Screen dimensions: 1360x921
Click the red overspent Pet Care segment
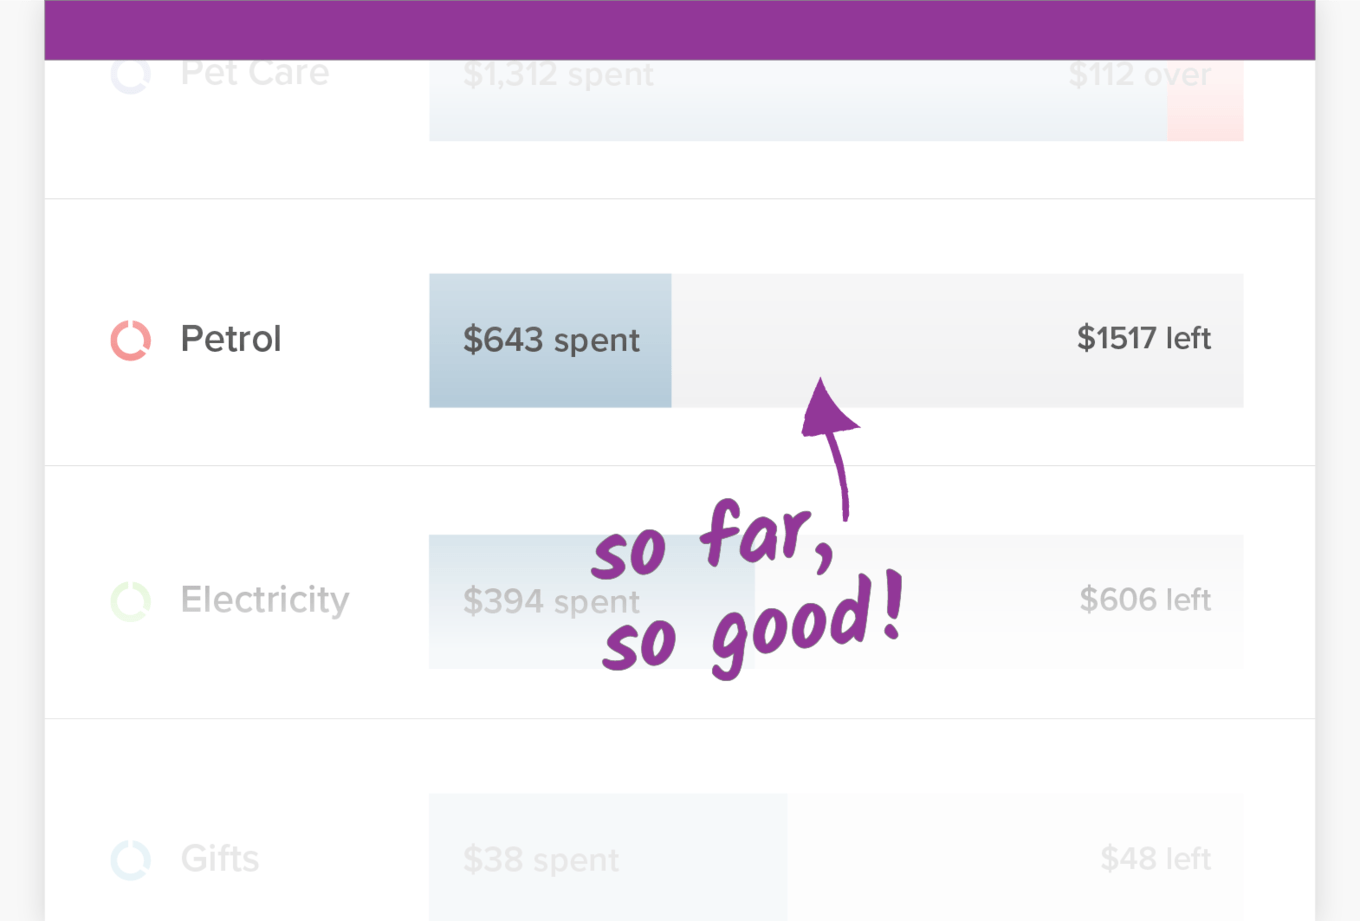(x=1206, y=110)
